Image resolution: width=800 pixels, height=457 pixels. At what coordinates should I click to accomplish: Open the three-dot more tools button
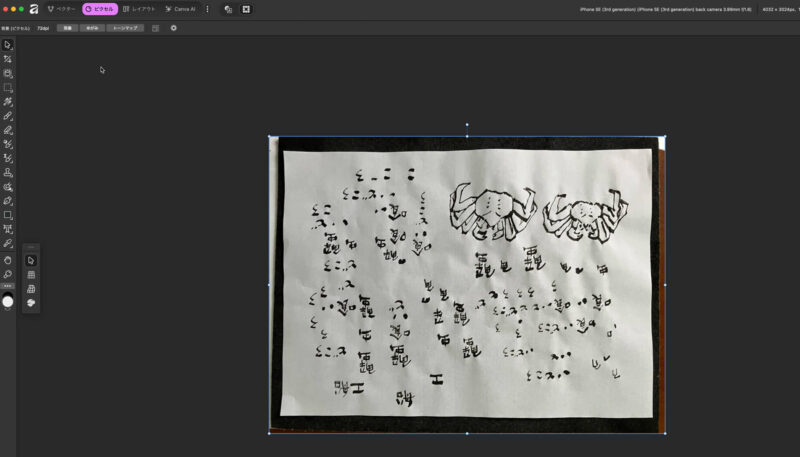(x=8, y=286)
